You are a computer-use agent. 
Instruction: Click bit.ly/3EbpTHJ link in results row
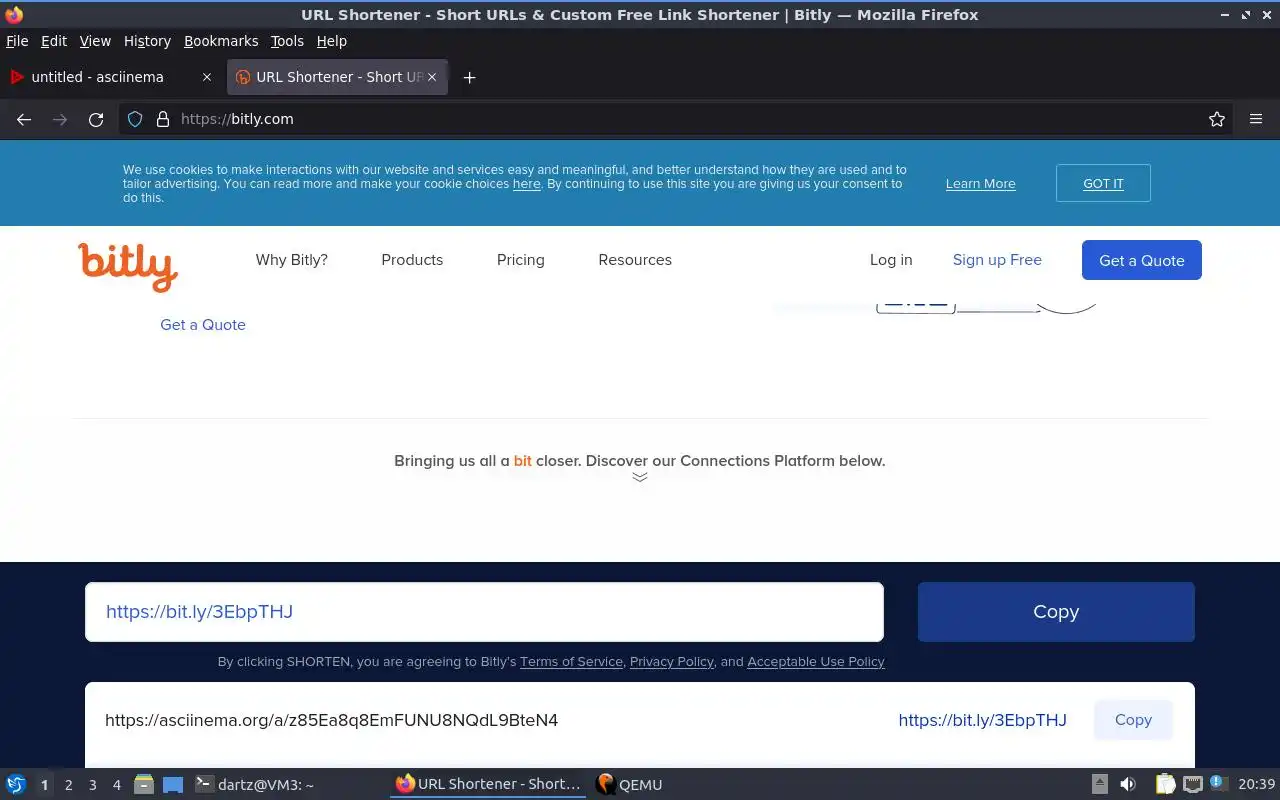982,720
